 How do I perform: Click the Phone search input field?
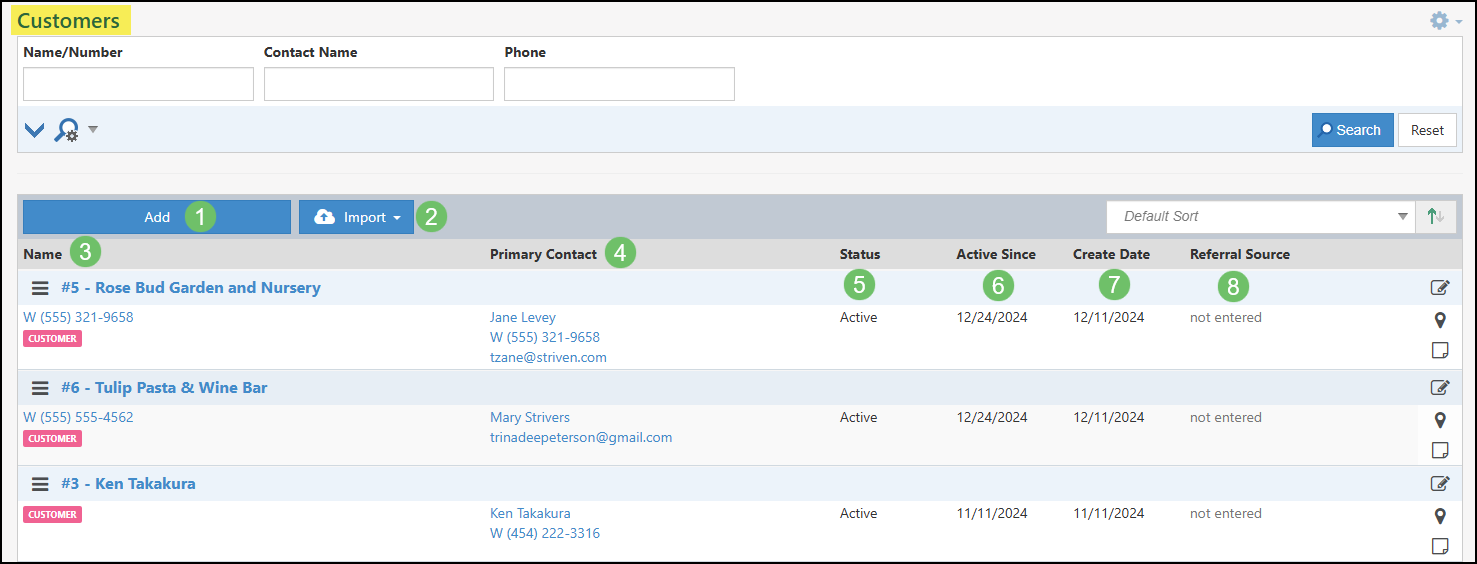click(619, 84)
